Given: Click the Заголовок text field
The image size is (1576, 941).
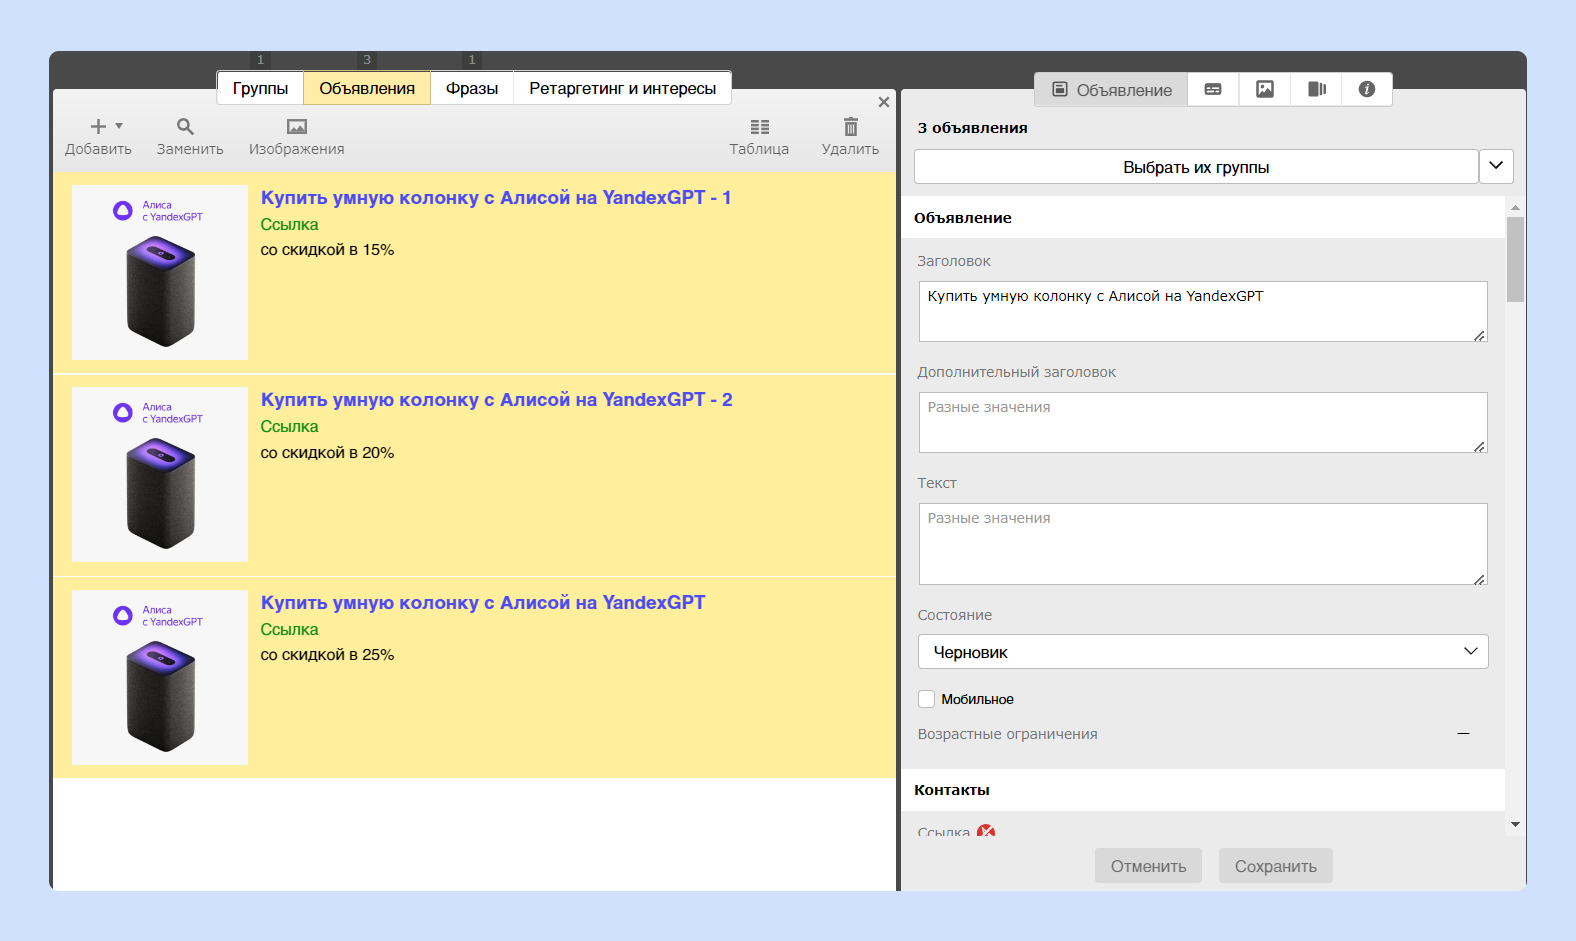Looking at the screenshot, I should [x=1203, y=311].
